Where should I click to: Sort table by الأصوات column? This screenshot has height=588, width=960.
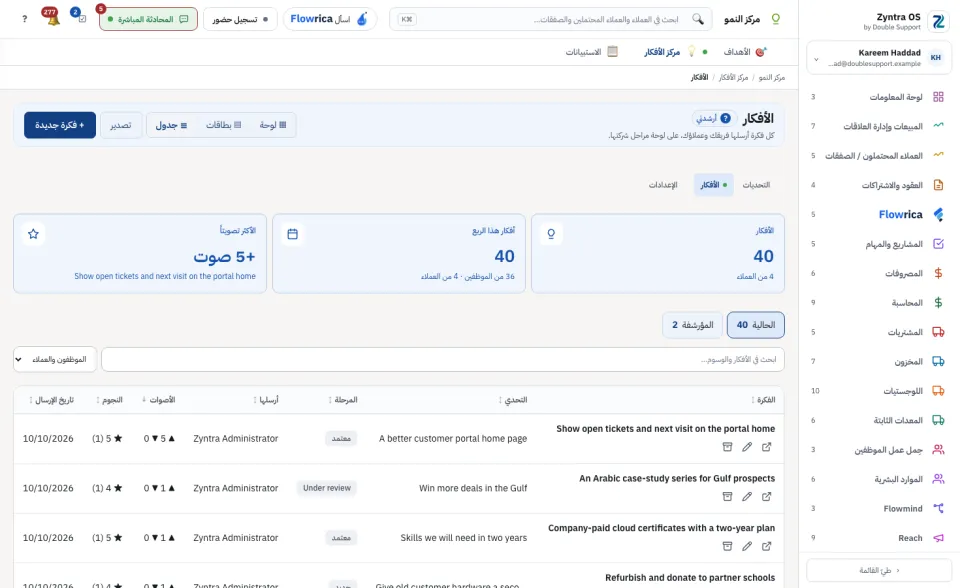tap(159, 400)
